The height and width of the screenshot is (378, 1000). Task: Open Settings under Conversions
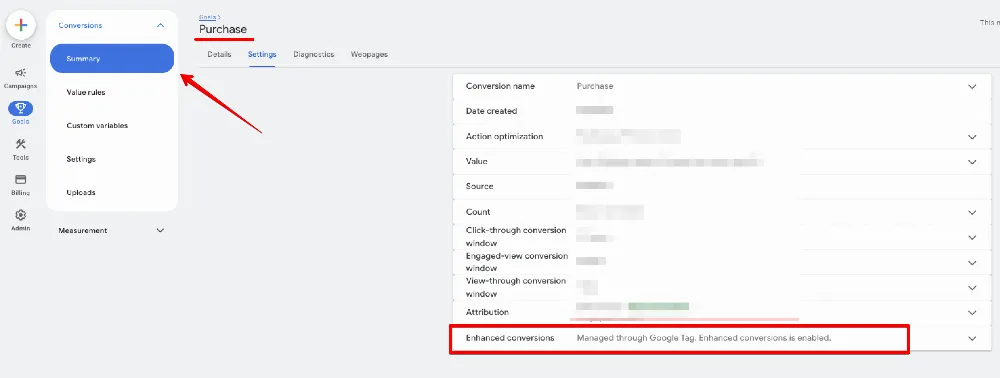click(x=81, y=159)
